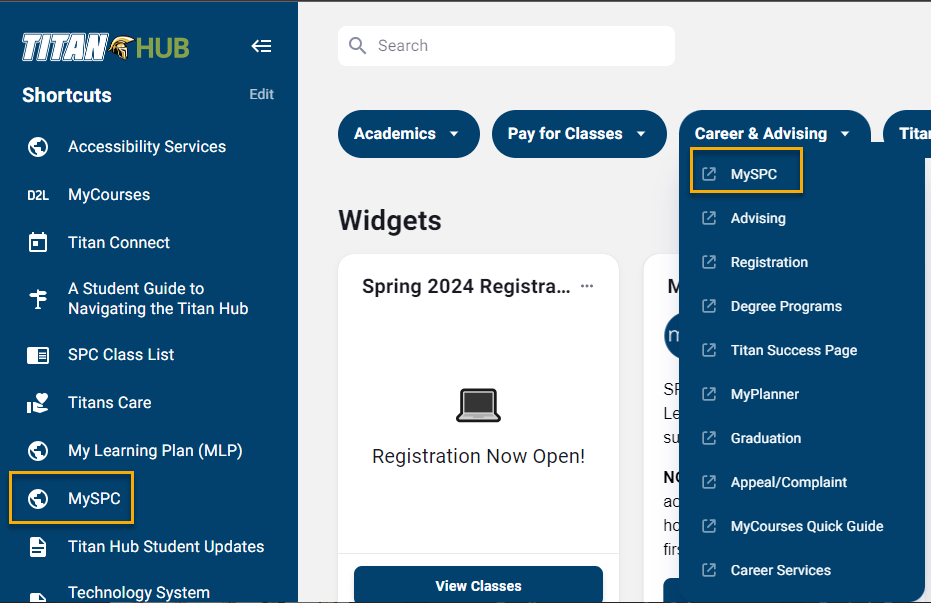
Task: Focus the Search input field
Action: coord(506,46)
